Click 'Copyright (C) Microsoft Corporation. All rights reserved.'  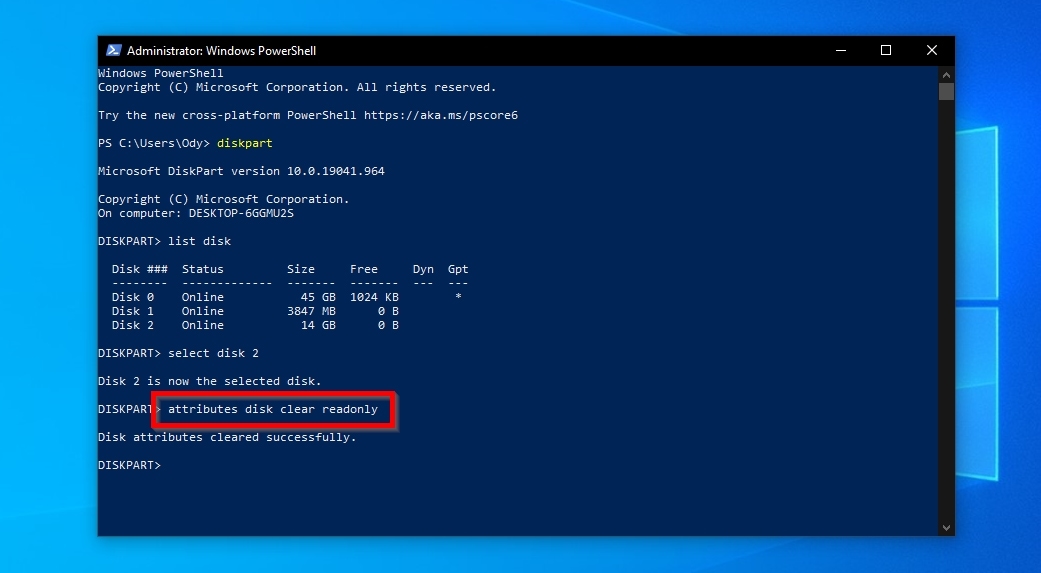[297, 87]
